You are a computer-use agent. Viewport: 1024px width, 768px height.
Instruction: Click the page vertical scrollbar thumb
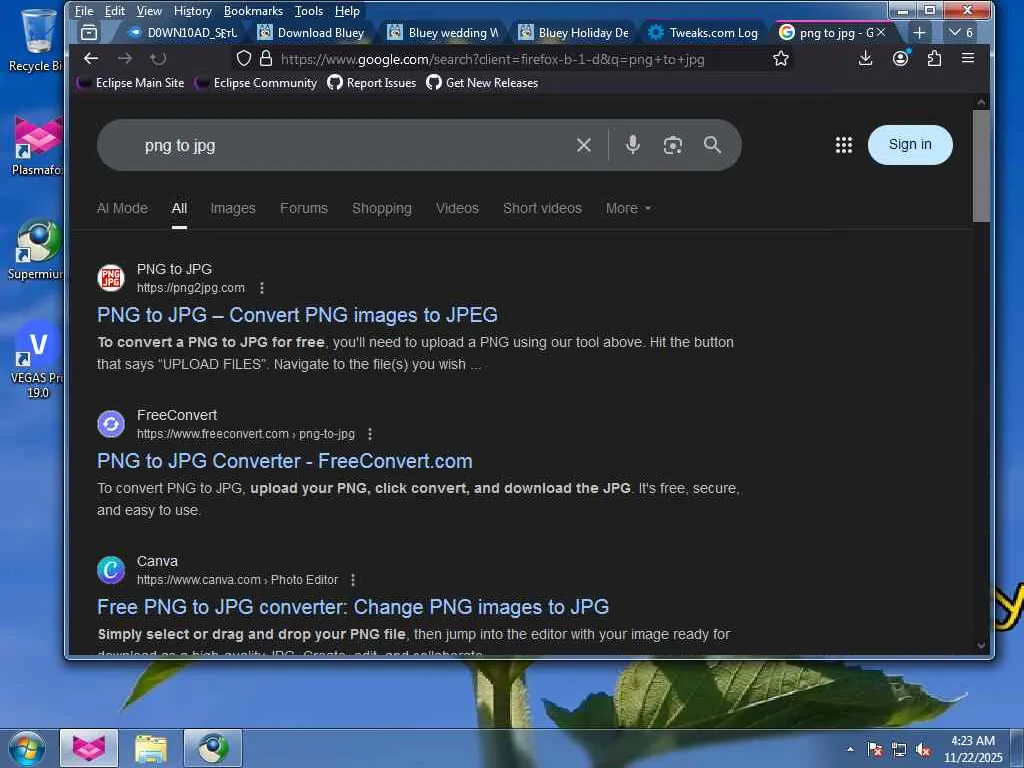[981, 166]
